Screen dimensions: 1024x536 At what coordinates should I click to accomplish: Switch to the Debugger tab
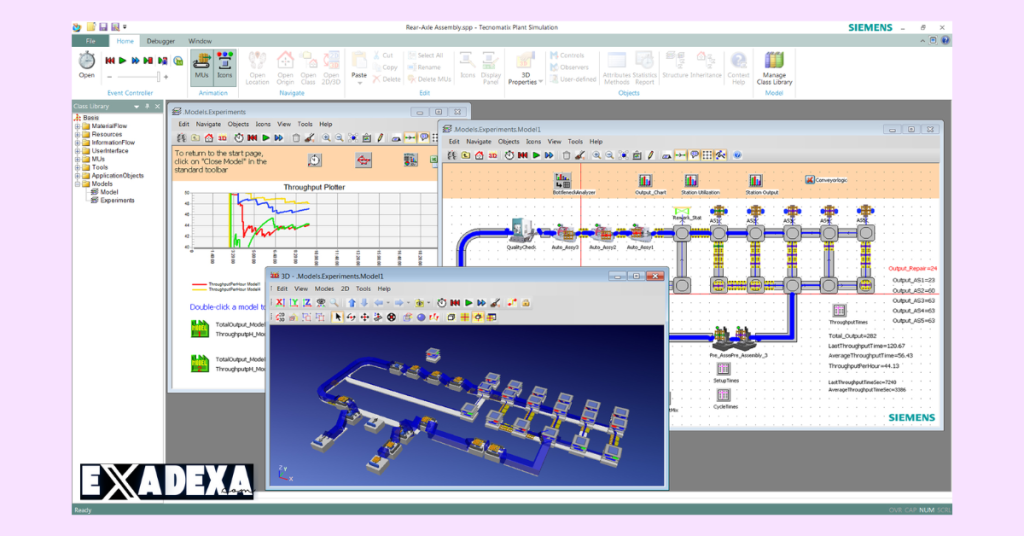[160, 41]
